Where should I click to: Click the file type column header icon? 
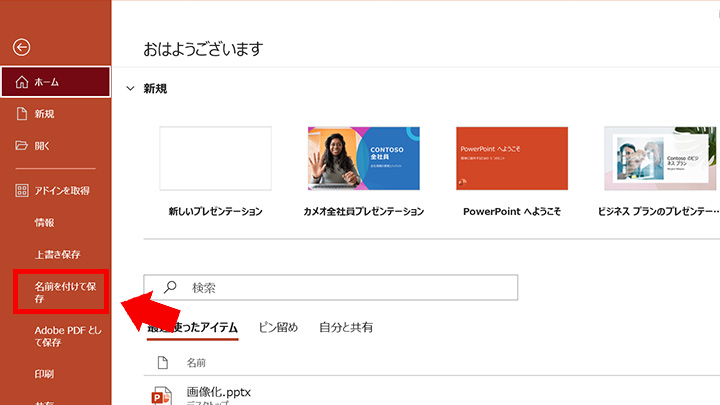(163, 363)
